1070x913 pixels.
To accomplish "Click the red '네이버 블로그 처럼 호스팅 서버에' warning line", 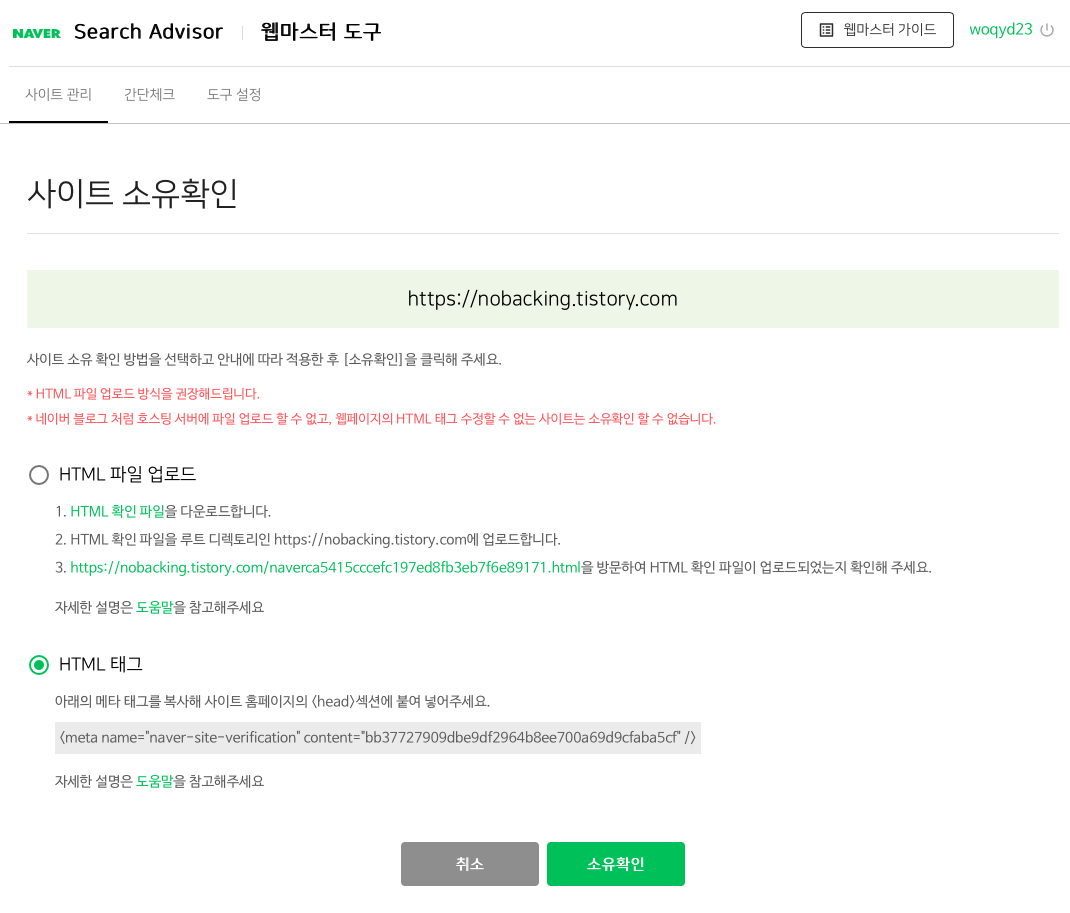I will click(x=372, y=418).
